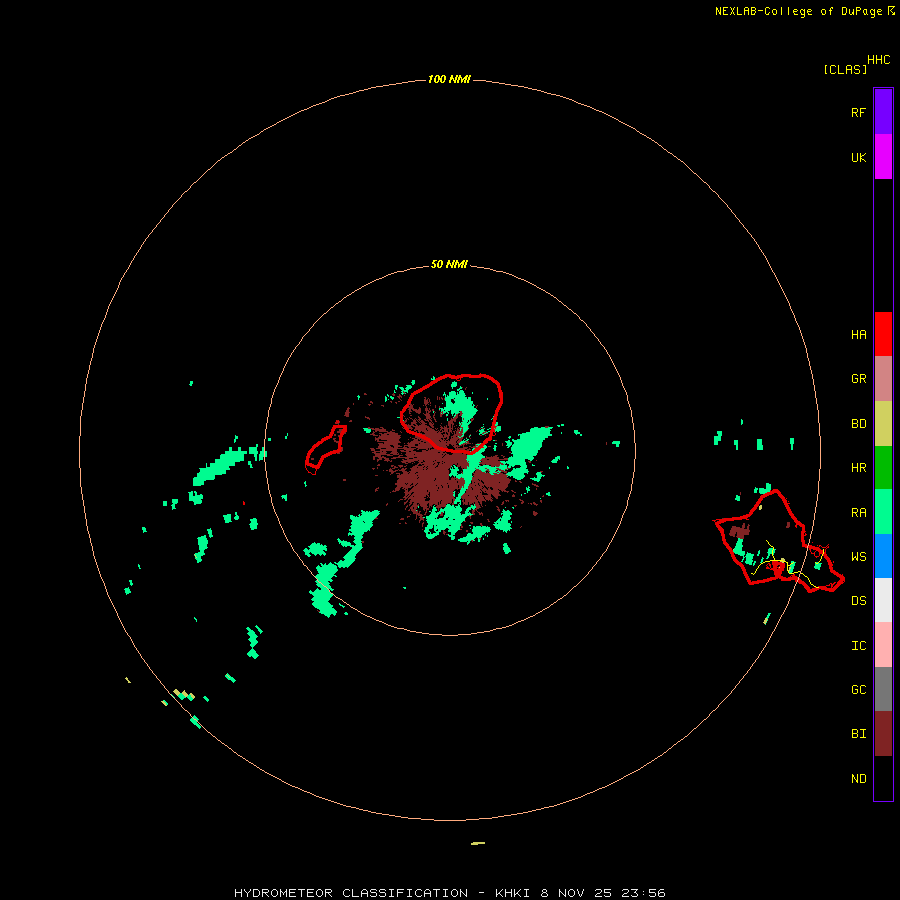Click the RF purple legend swatch
Image resolution: width=900 pixels, height=900 pixels.
tap(883, 112)
